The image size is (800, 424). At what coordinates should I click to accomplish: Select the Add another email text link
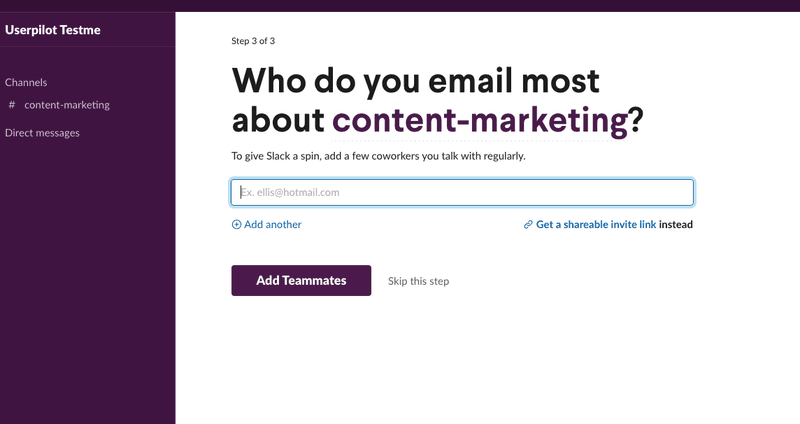point(273,225)
